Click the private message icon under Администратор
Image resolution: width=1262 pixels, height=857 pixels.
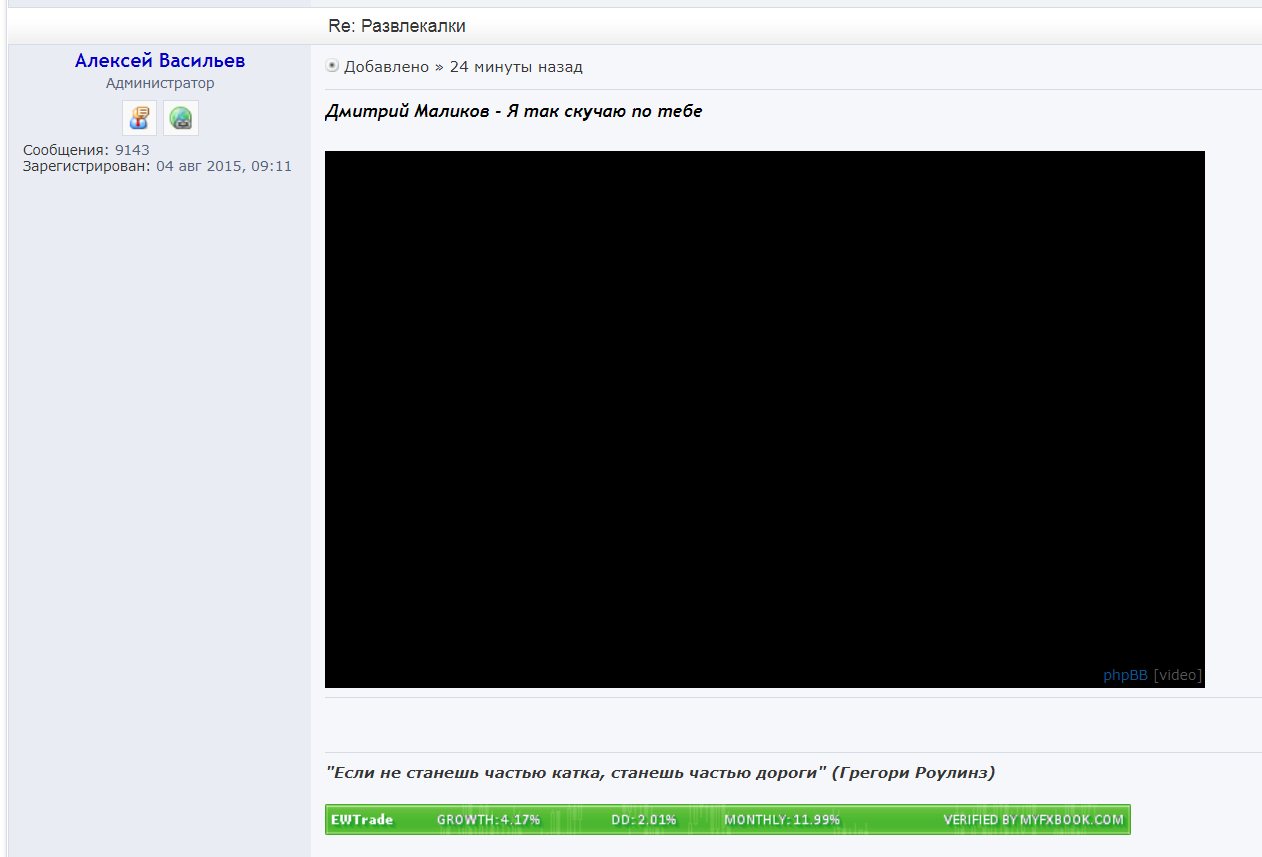(140, 118)
